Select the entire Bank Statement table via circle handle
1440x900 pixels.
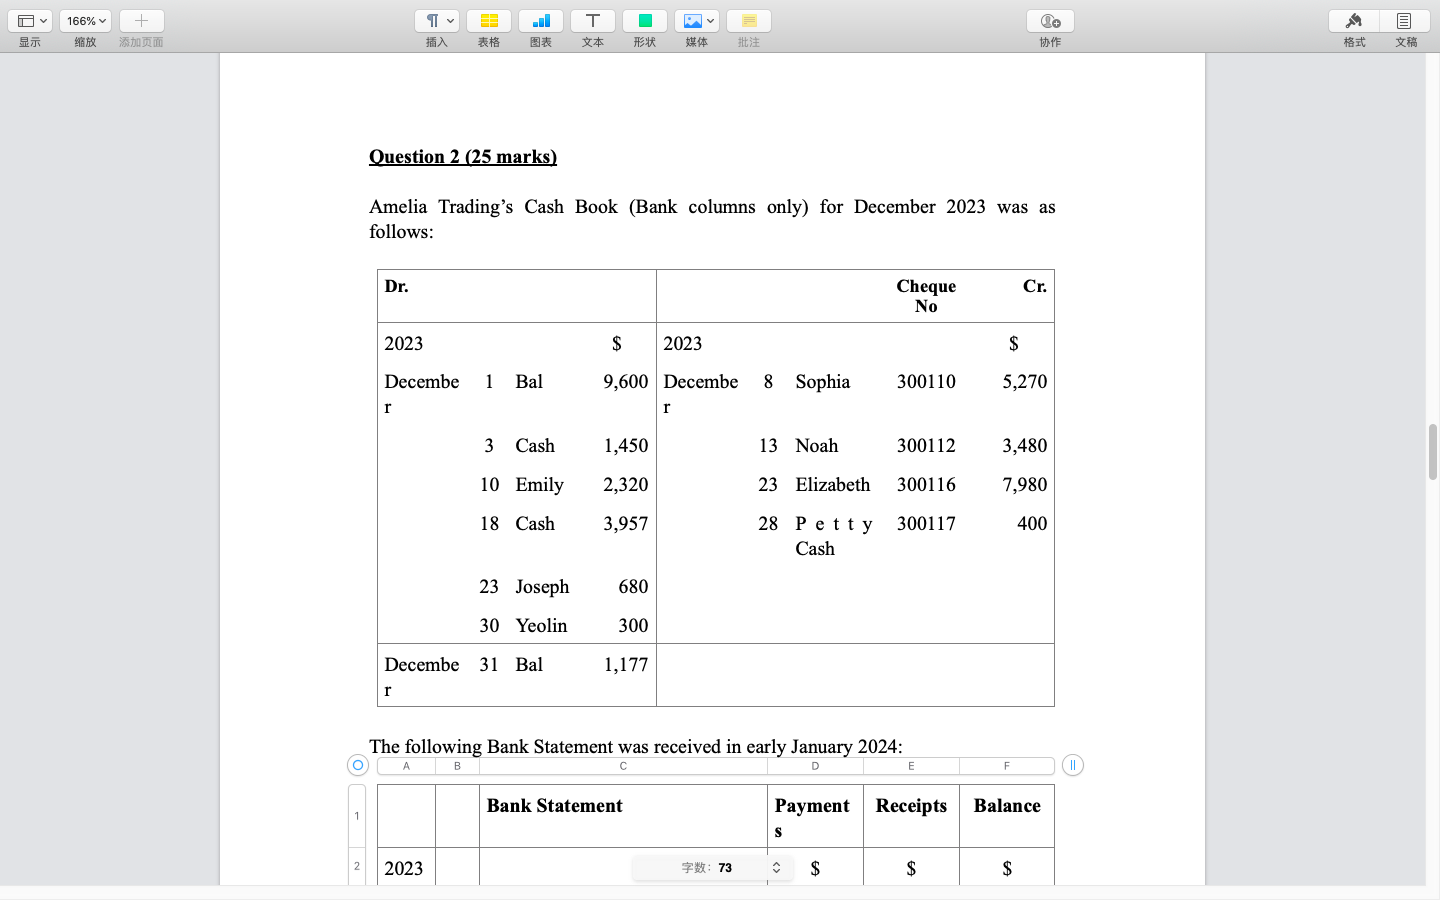[357, 765]
